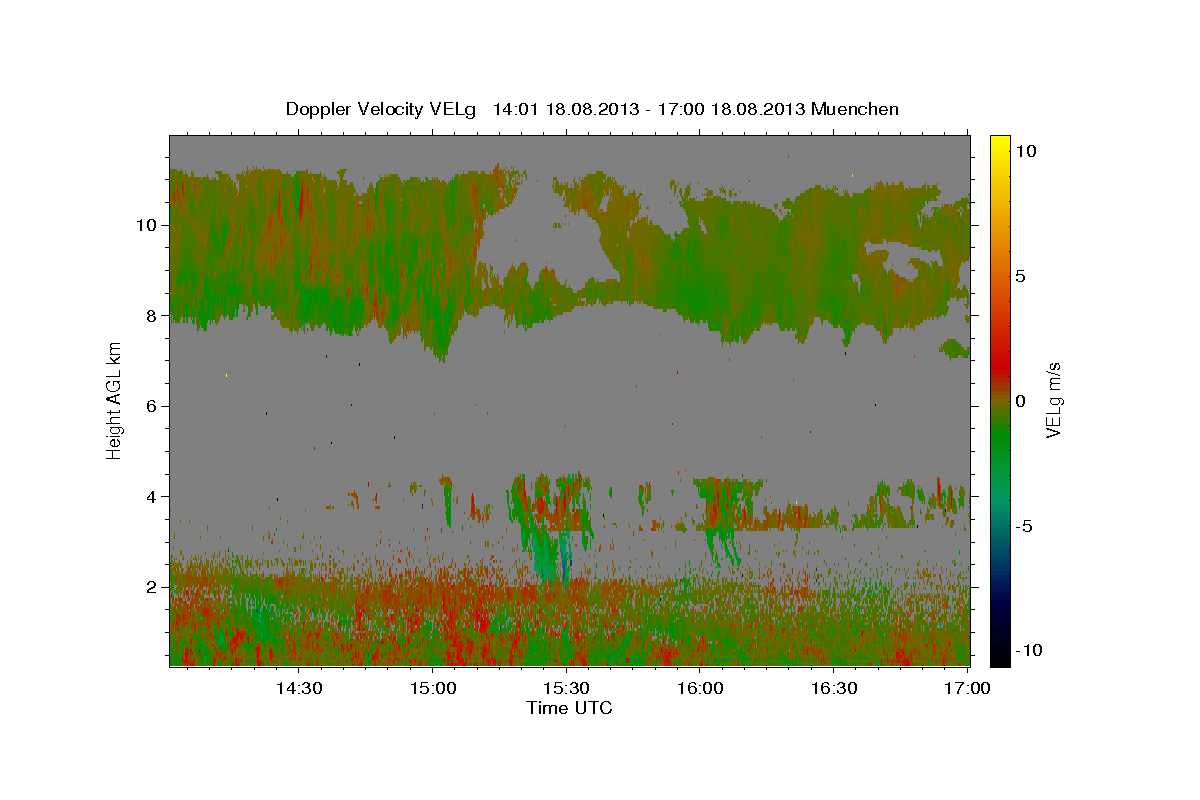This screenshot has width=1200, height=800.
Task: Click the 17:00 time tick label
Action: [x=968, y=689]
